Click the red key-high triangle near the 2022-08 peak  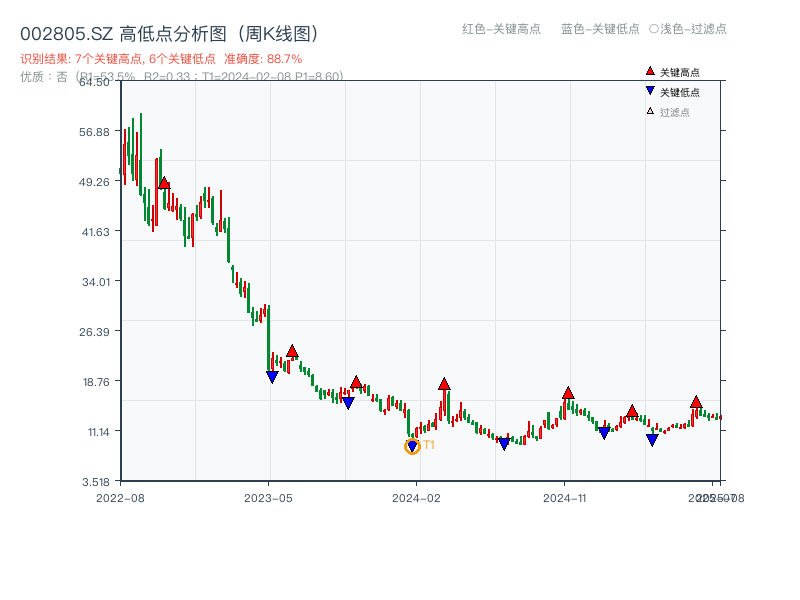coord(163,182)
